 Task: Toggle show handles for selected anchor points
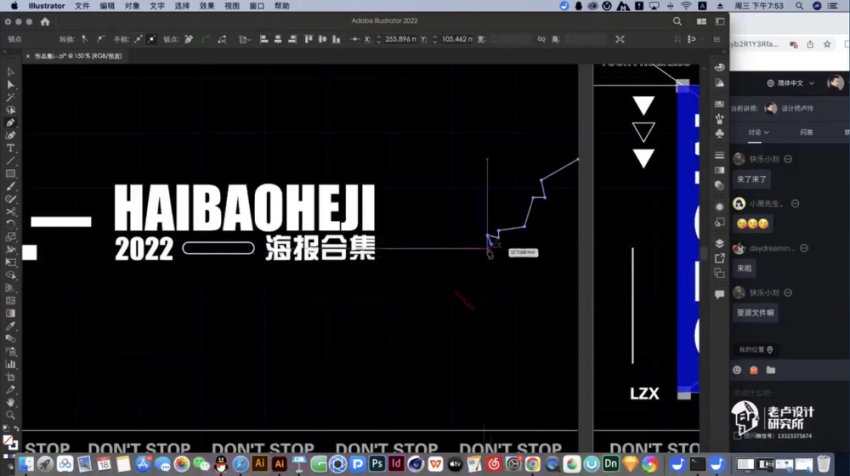136,39
